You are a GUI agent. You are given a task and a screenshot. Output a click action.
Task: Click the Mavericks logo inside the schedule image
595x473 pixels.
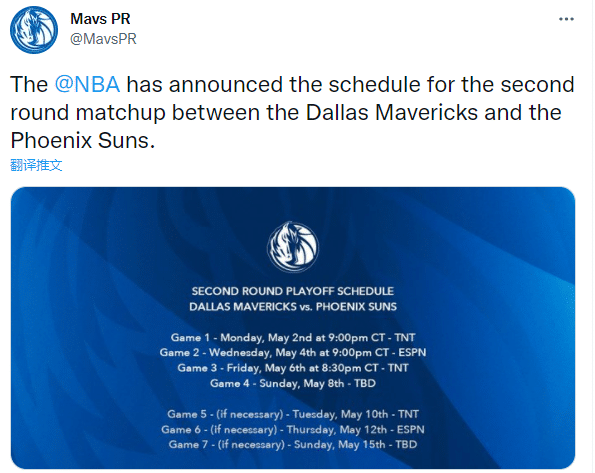[x=293, y=247]
